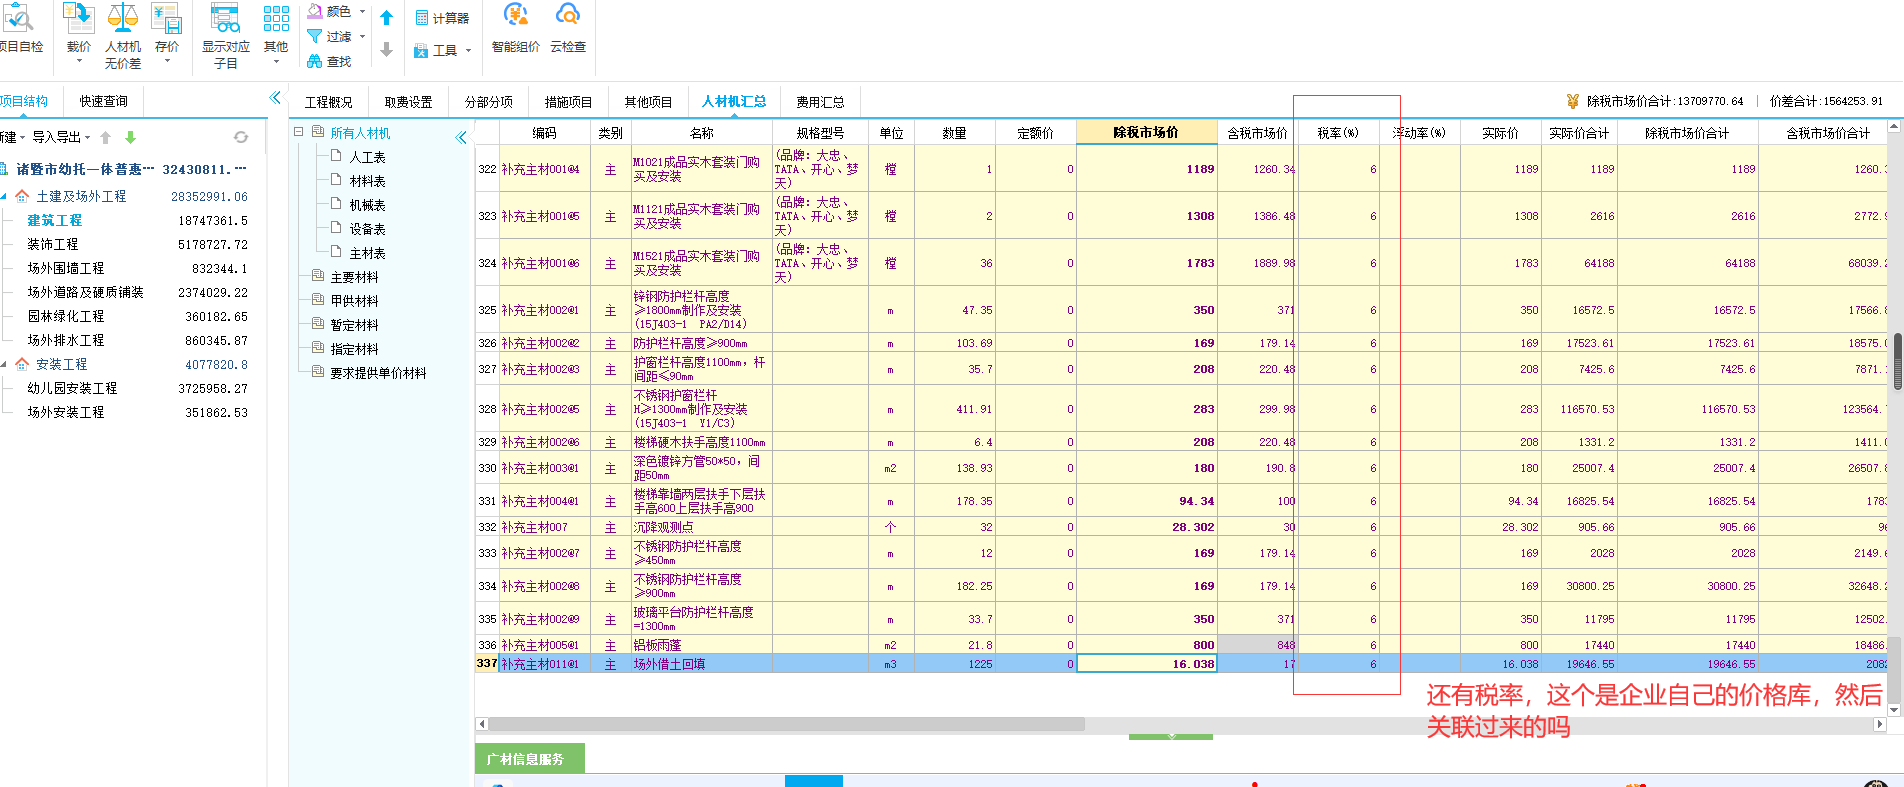Open the 取费设置 tab

tap(409, 102)
